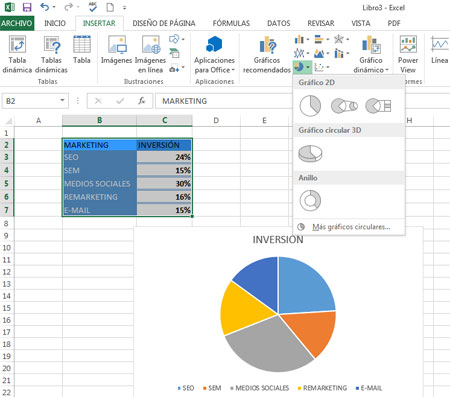Select the 24% cell for SEO
The width and height of the screenshot is (450, 397).
click(164, 157)
